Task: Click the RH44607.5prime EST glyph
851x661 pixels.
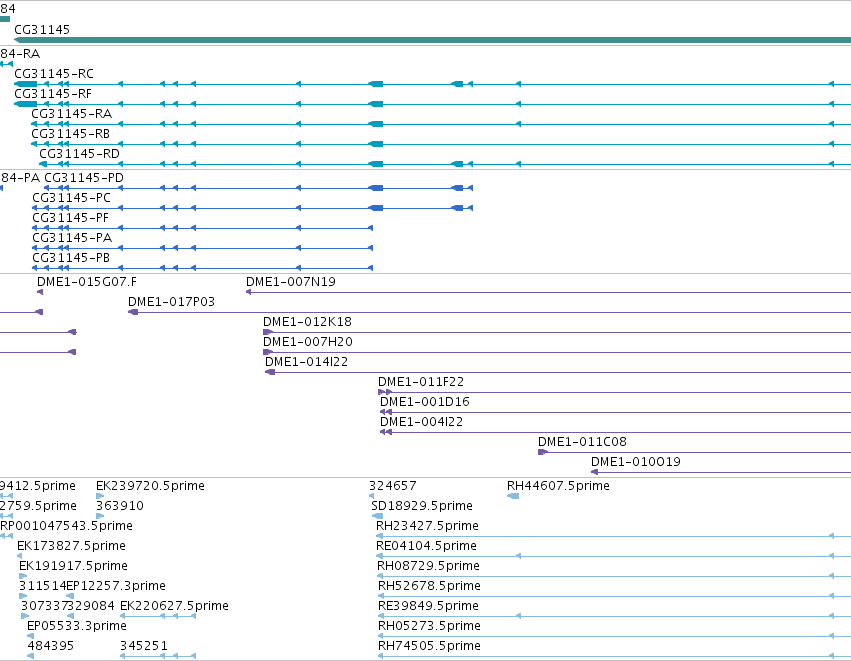Action: pyautogui.click(x=513, y=496)
